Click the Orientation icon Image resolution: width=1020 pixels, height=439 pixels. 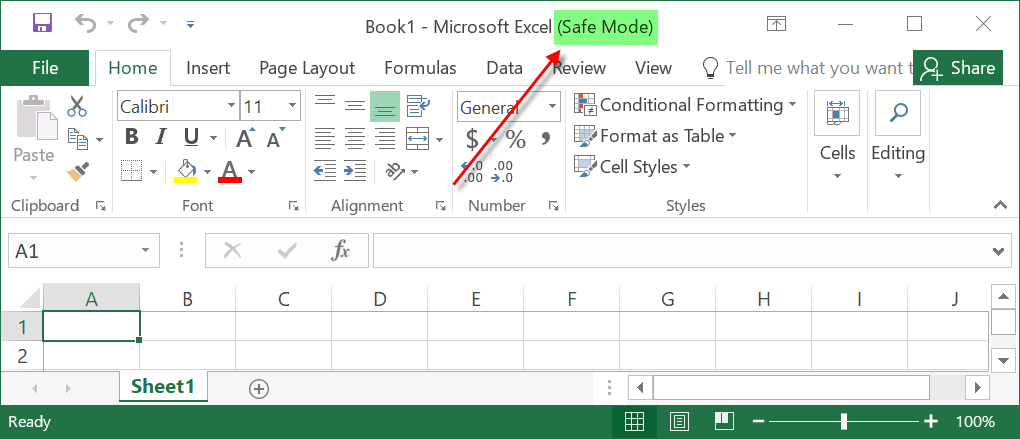tap(396, 170)
